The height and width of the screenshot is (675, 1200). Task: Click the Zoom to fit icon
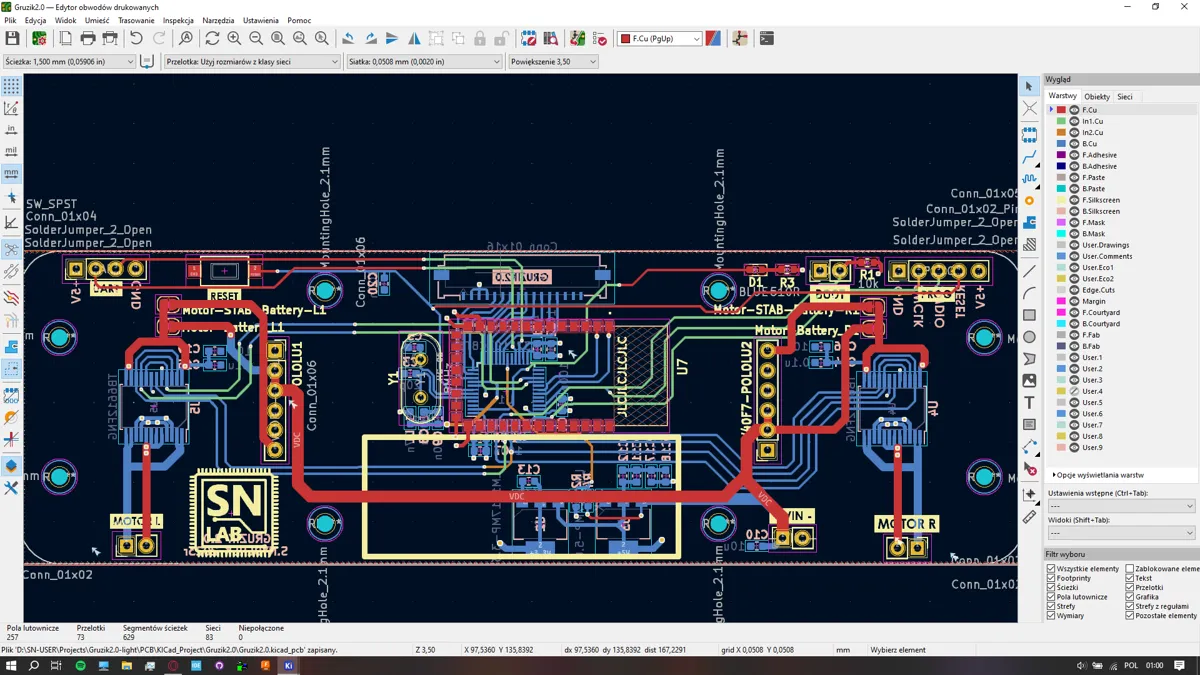coord(278,39)
